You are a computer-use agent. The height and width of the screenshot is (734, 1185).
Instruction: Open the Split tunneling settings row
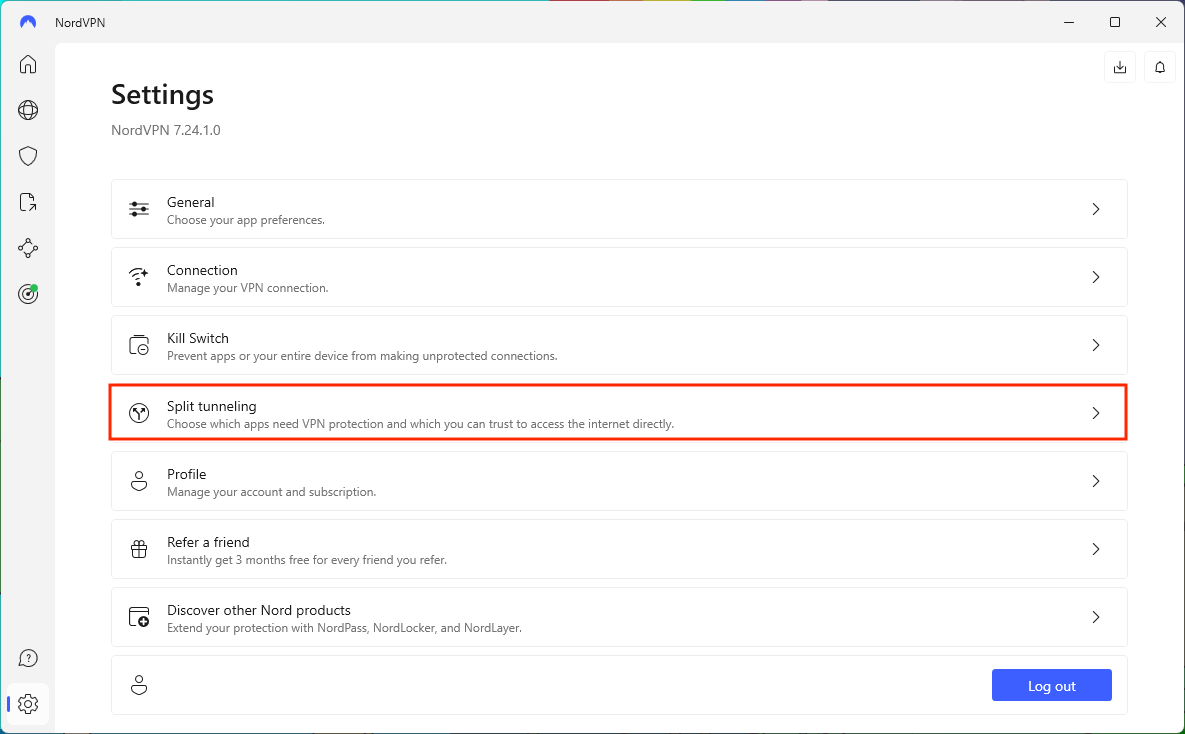[618, 413]
